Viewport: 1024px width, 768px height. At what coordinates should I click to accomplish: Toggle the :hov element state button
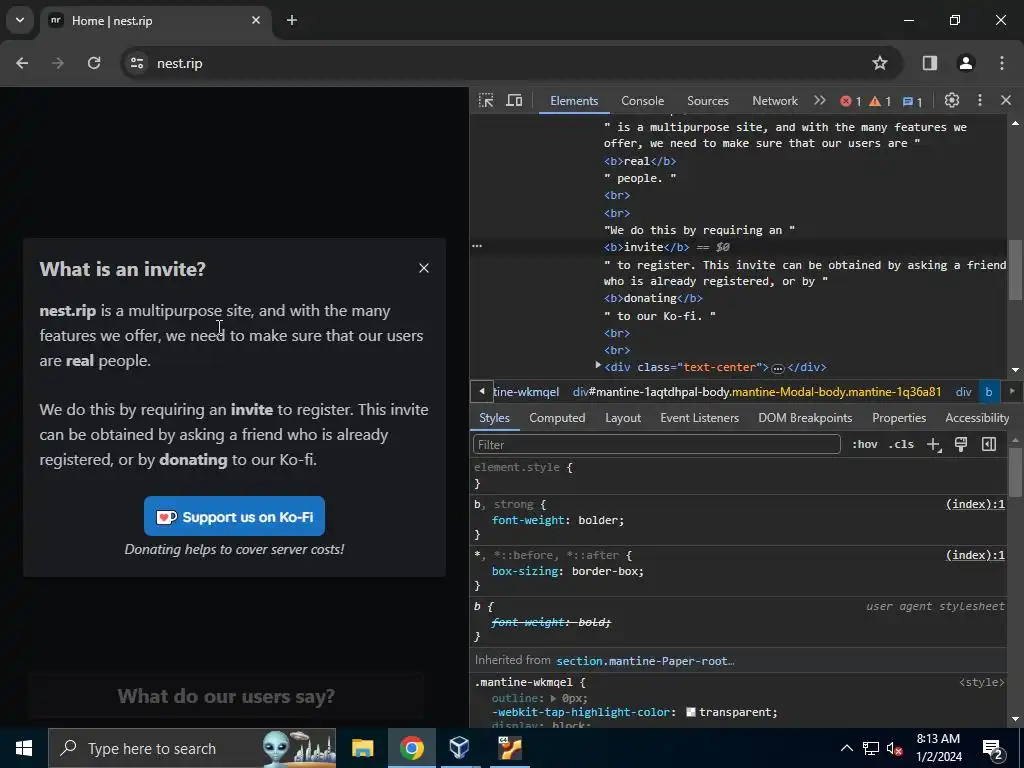click(865, 444)
